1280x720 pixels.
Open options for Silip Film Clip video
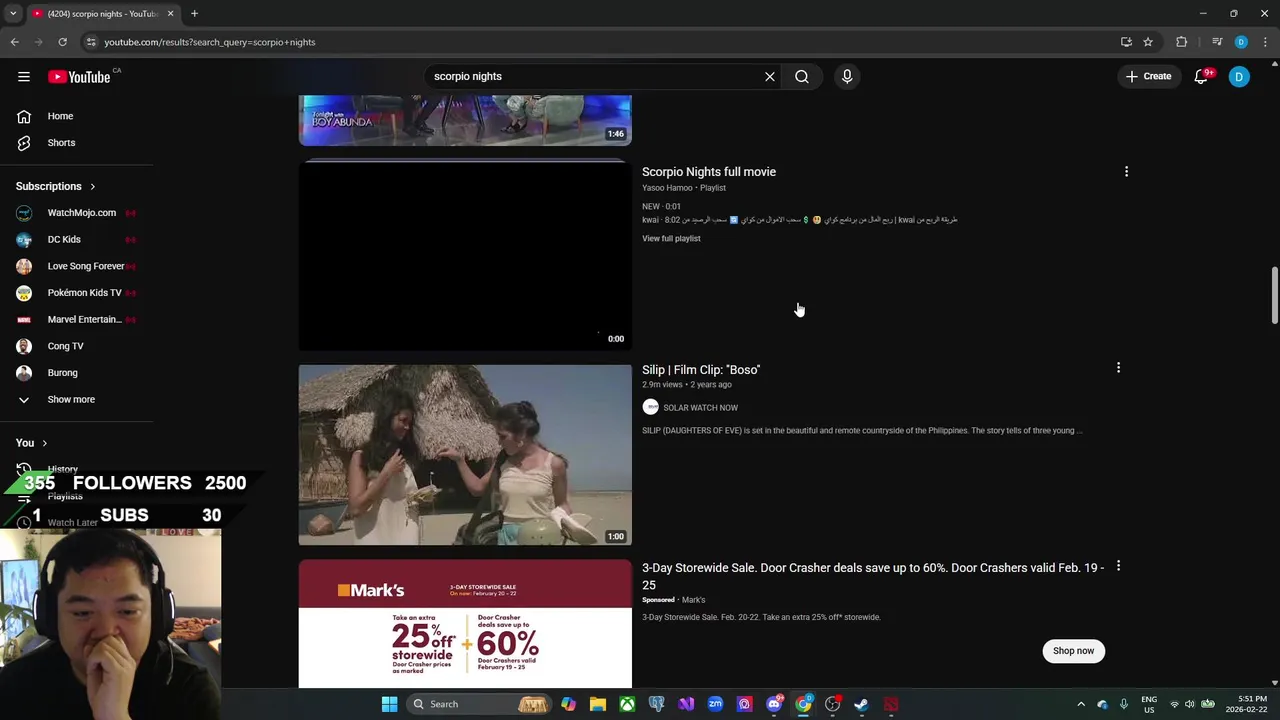pos(1118,368)
